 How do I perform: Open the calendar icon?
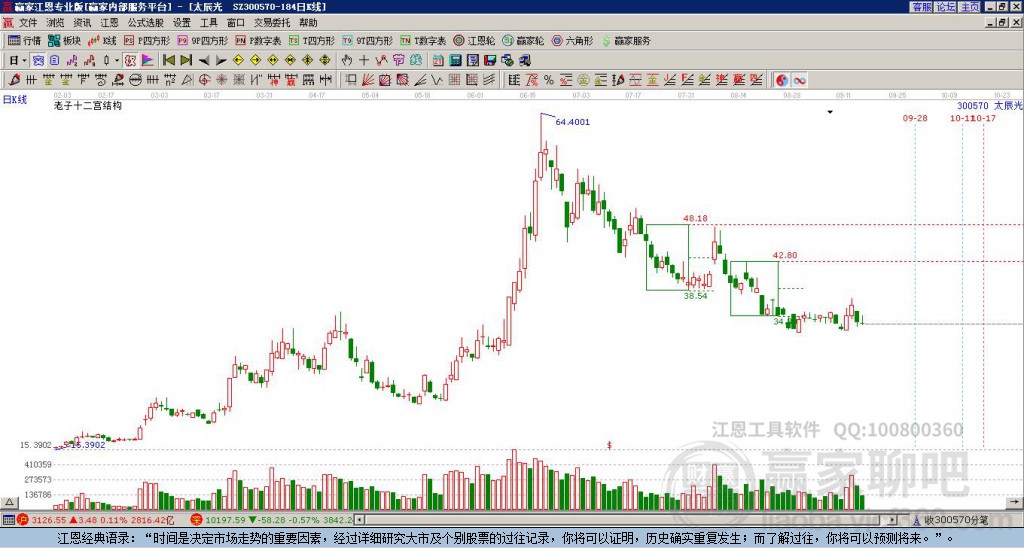pos(438,61)
